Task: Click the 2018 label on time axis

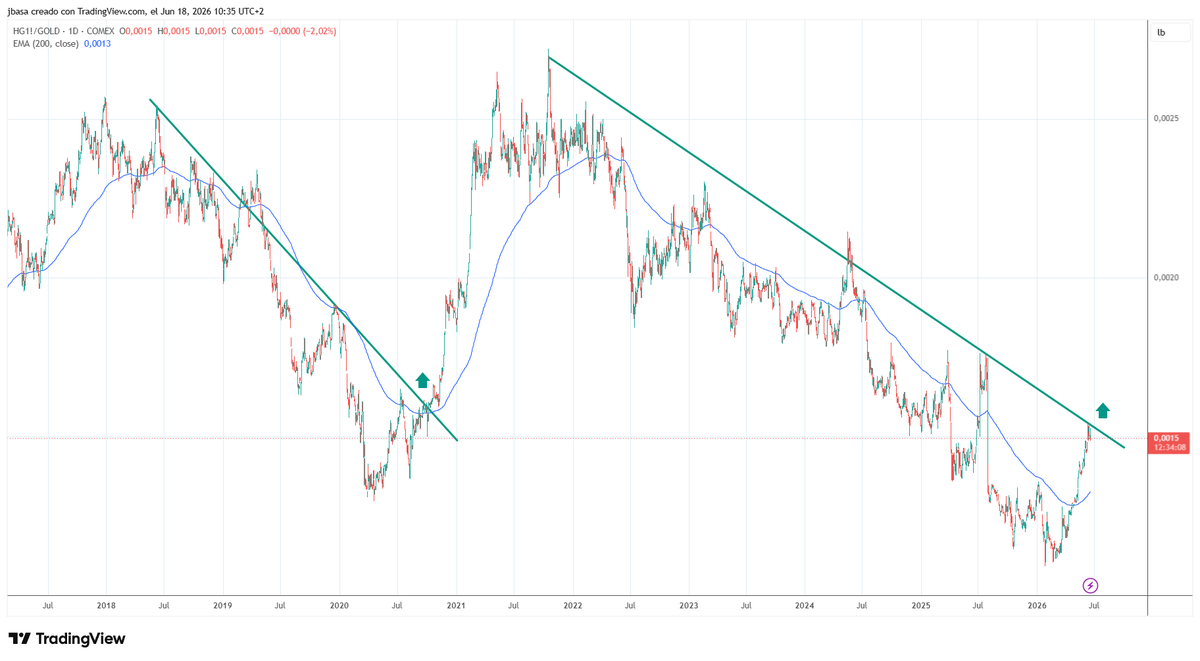Action: coord(106,606)
